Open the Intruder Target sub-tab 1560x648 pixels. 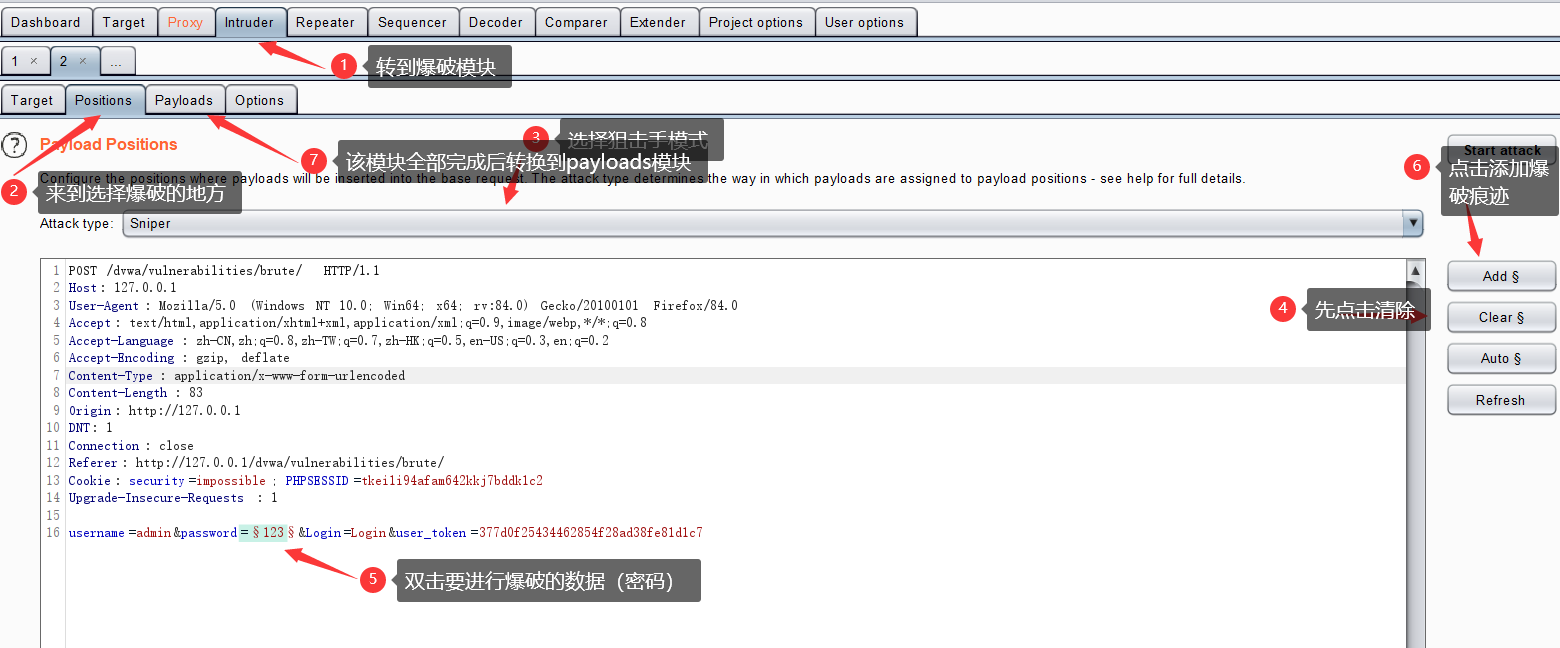[x=32, y=100]
